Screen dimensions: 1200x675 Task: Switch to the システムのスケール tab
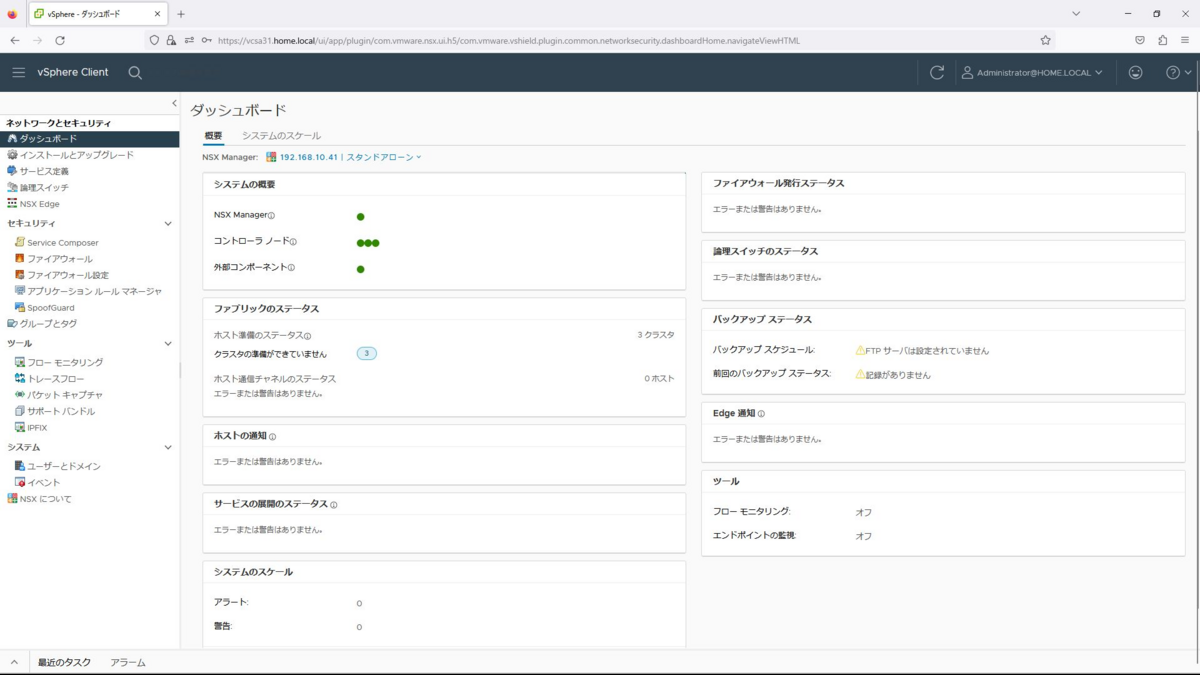(281, 136)
